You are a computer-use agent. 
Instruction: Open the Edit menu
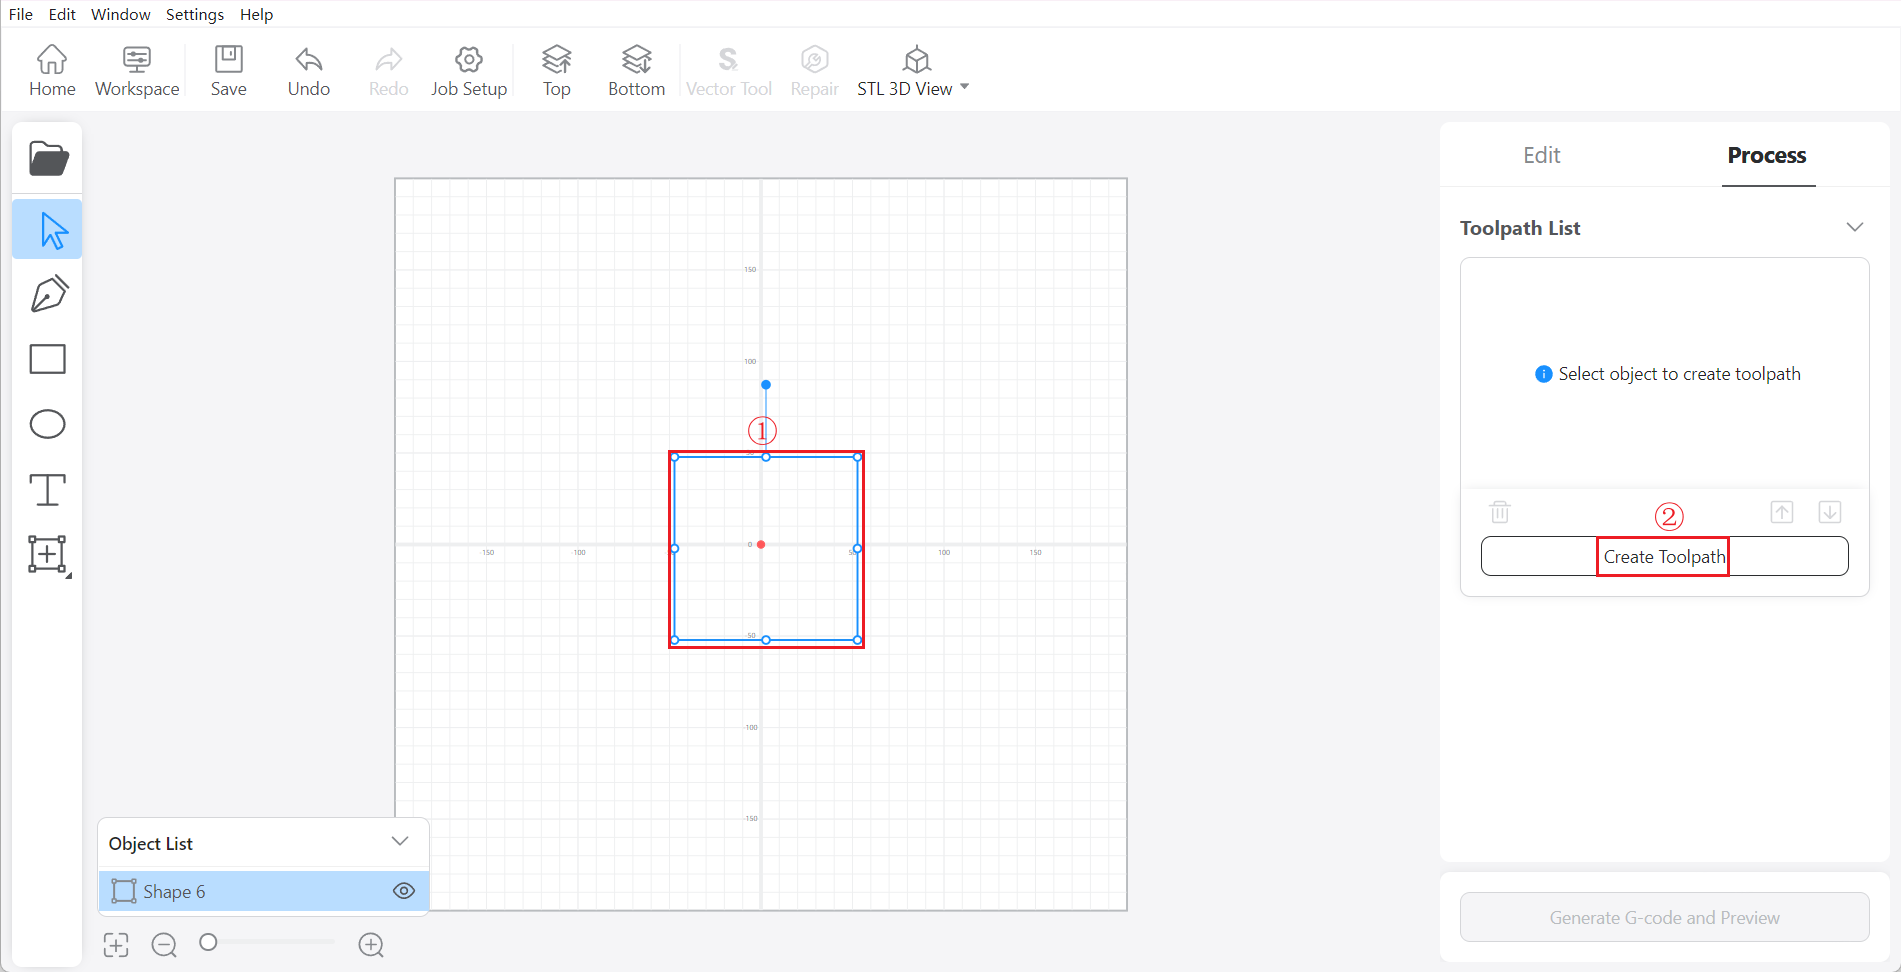click(x=62, y=14)
